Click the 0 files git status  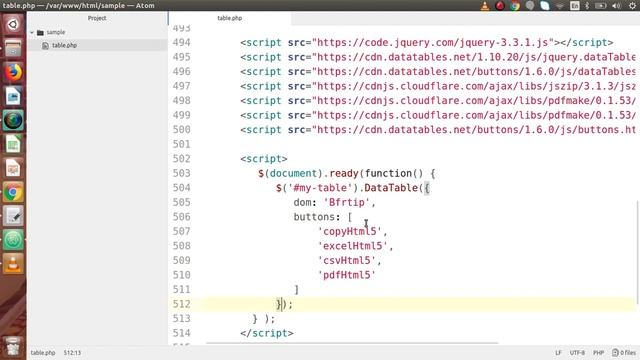pos(624,353)
